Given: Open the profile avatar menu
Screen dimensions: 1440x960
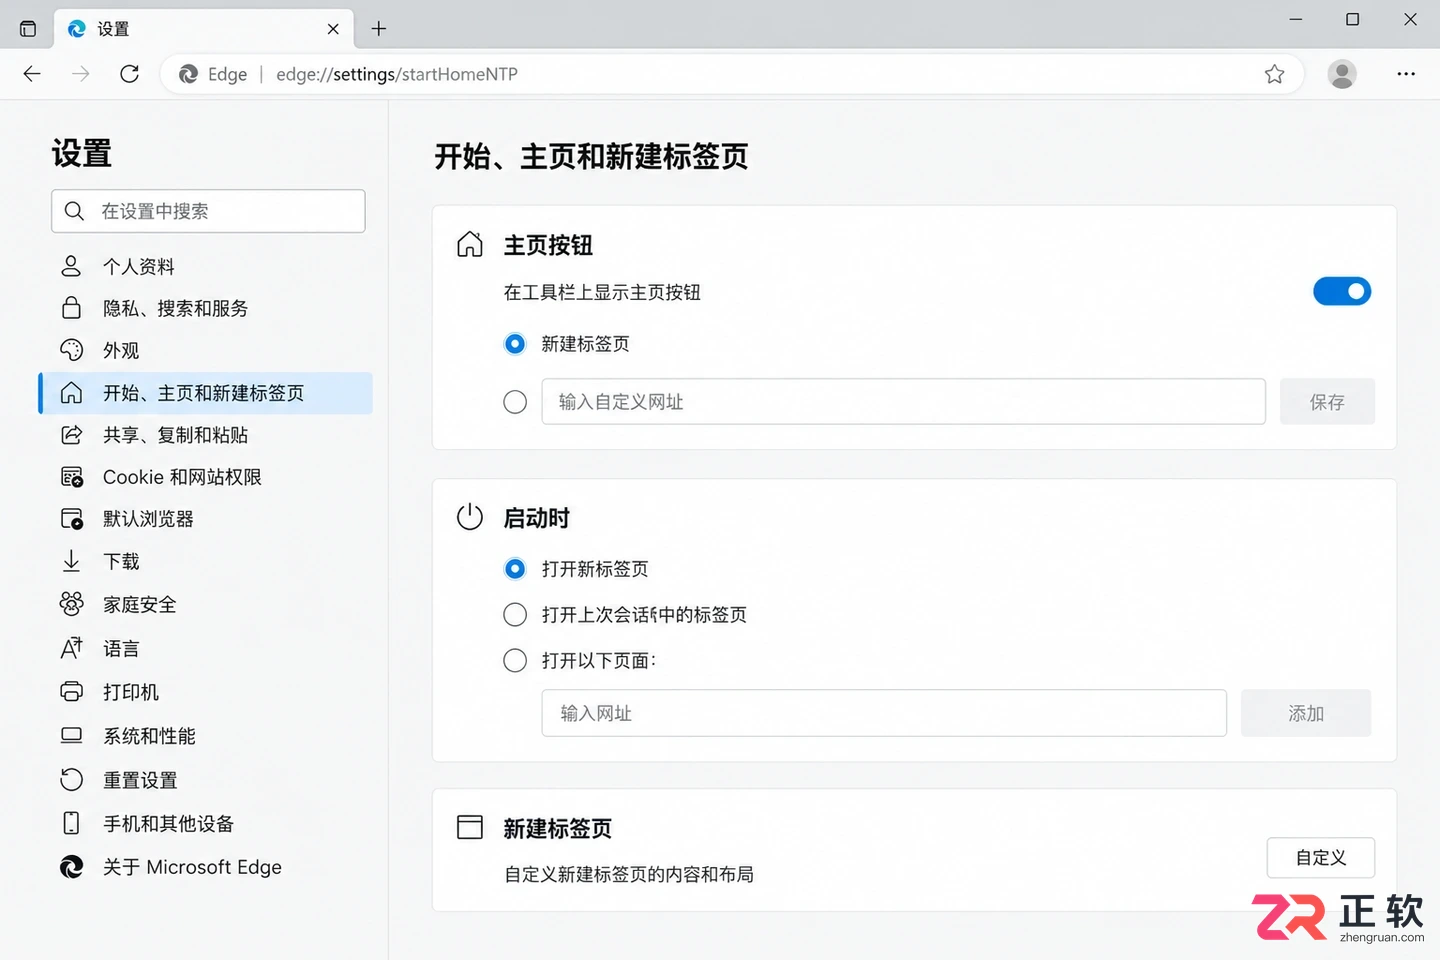Looking at the screenshot, I should coord(1342,74).
